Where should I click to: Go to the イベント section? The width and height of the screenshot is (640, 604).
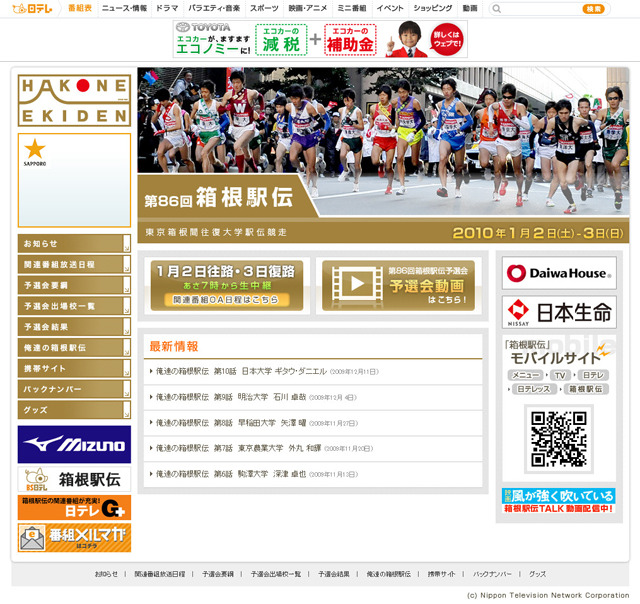coord(390,8)
